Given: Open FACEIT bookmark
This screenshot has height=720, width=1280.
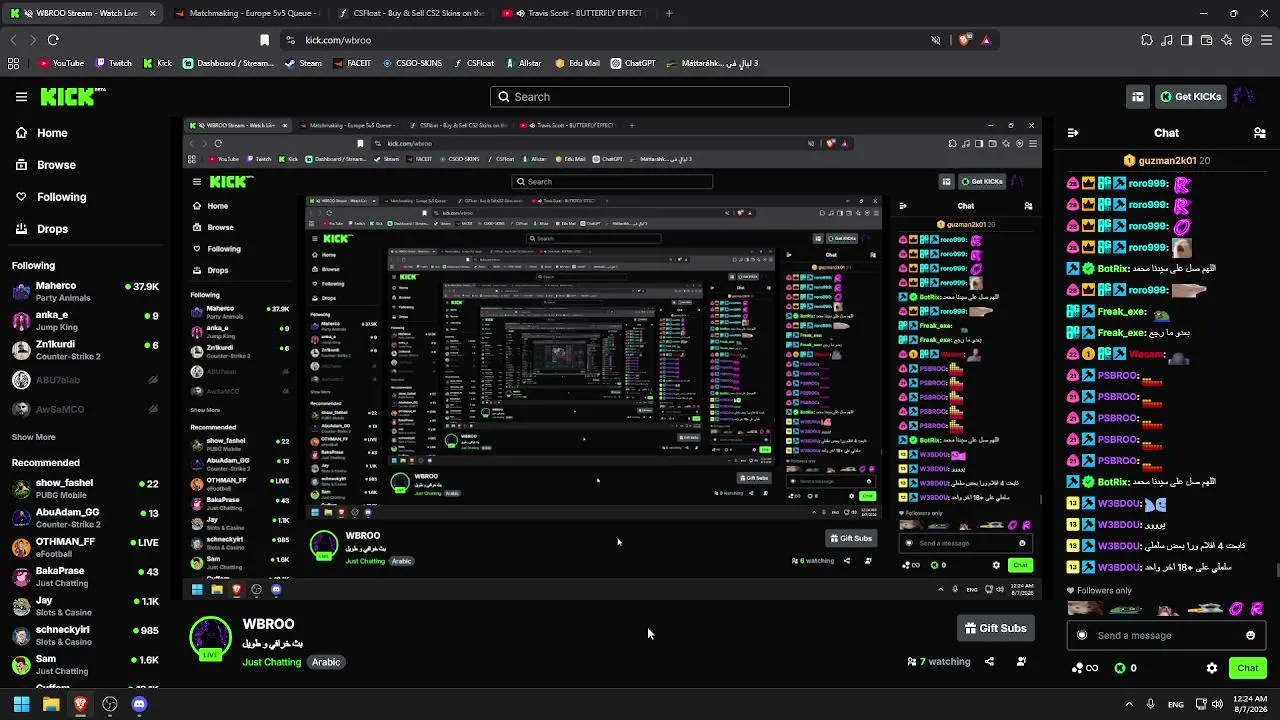Looking at the screenshot, I should click(352, 63).
